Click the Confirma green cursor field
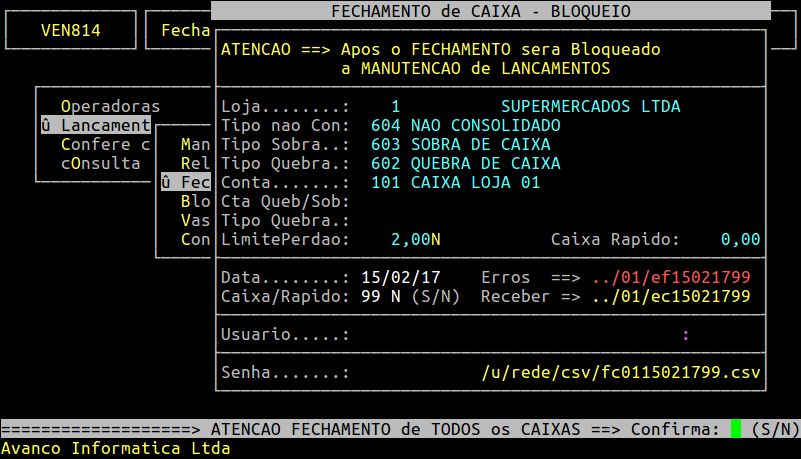The width and height of the screenshot is (801, 459). (736, 429)
